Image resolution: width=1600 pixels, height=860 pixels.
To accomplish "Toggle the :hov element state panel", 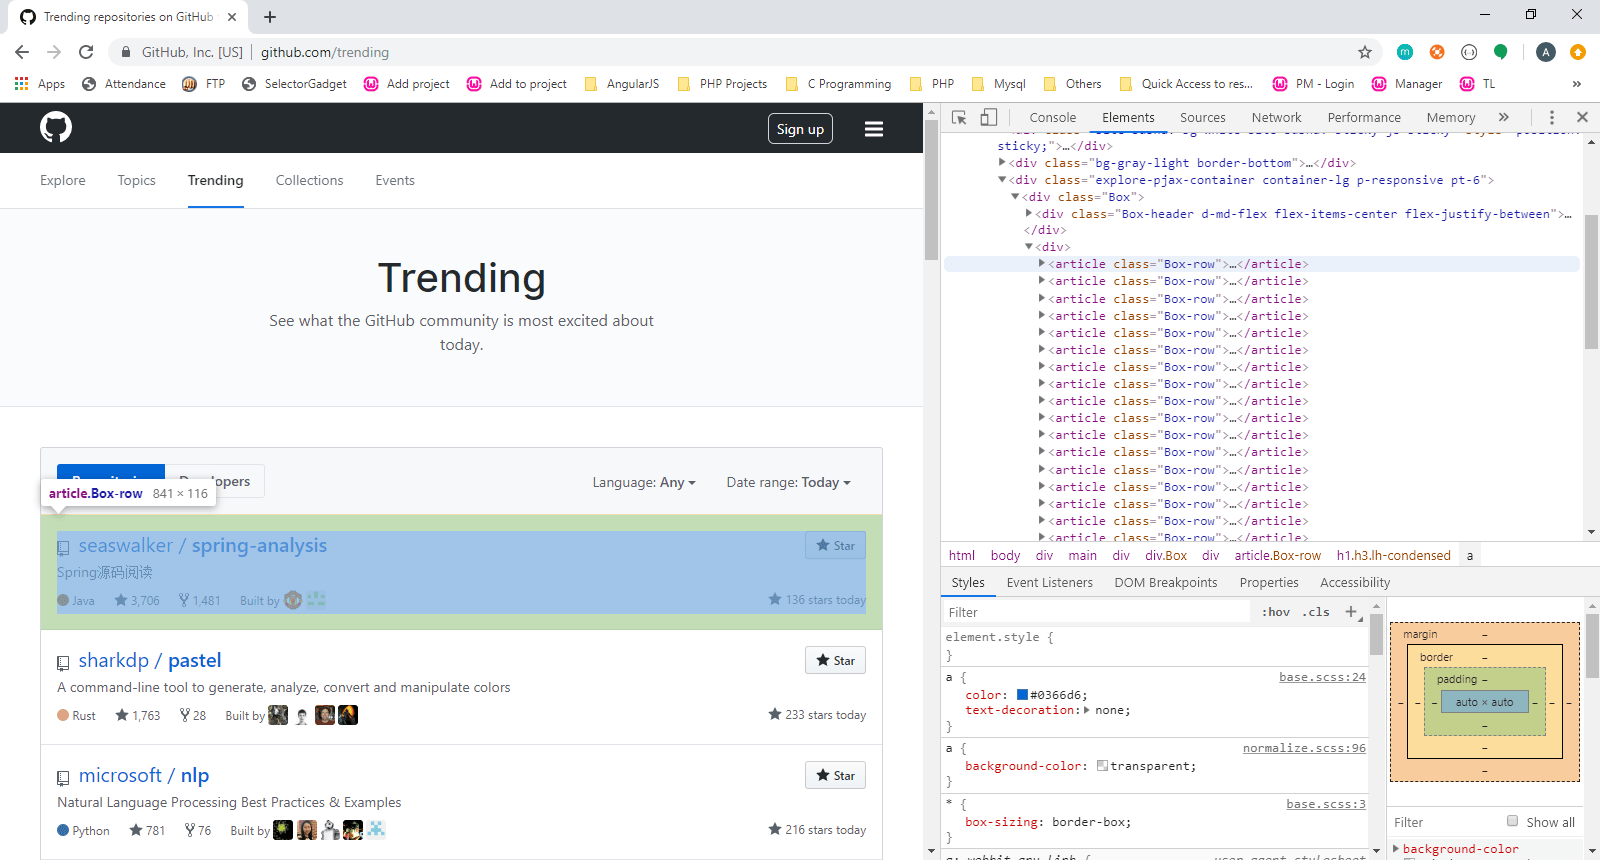I will [x=1276, y=612].
